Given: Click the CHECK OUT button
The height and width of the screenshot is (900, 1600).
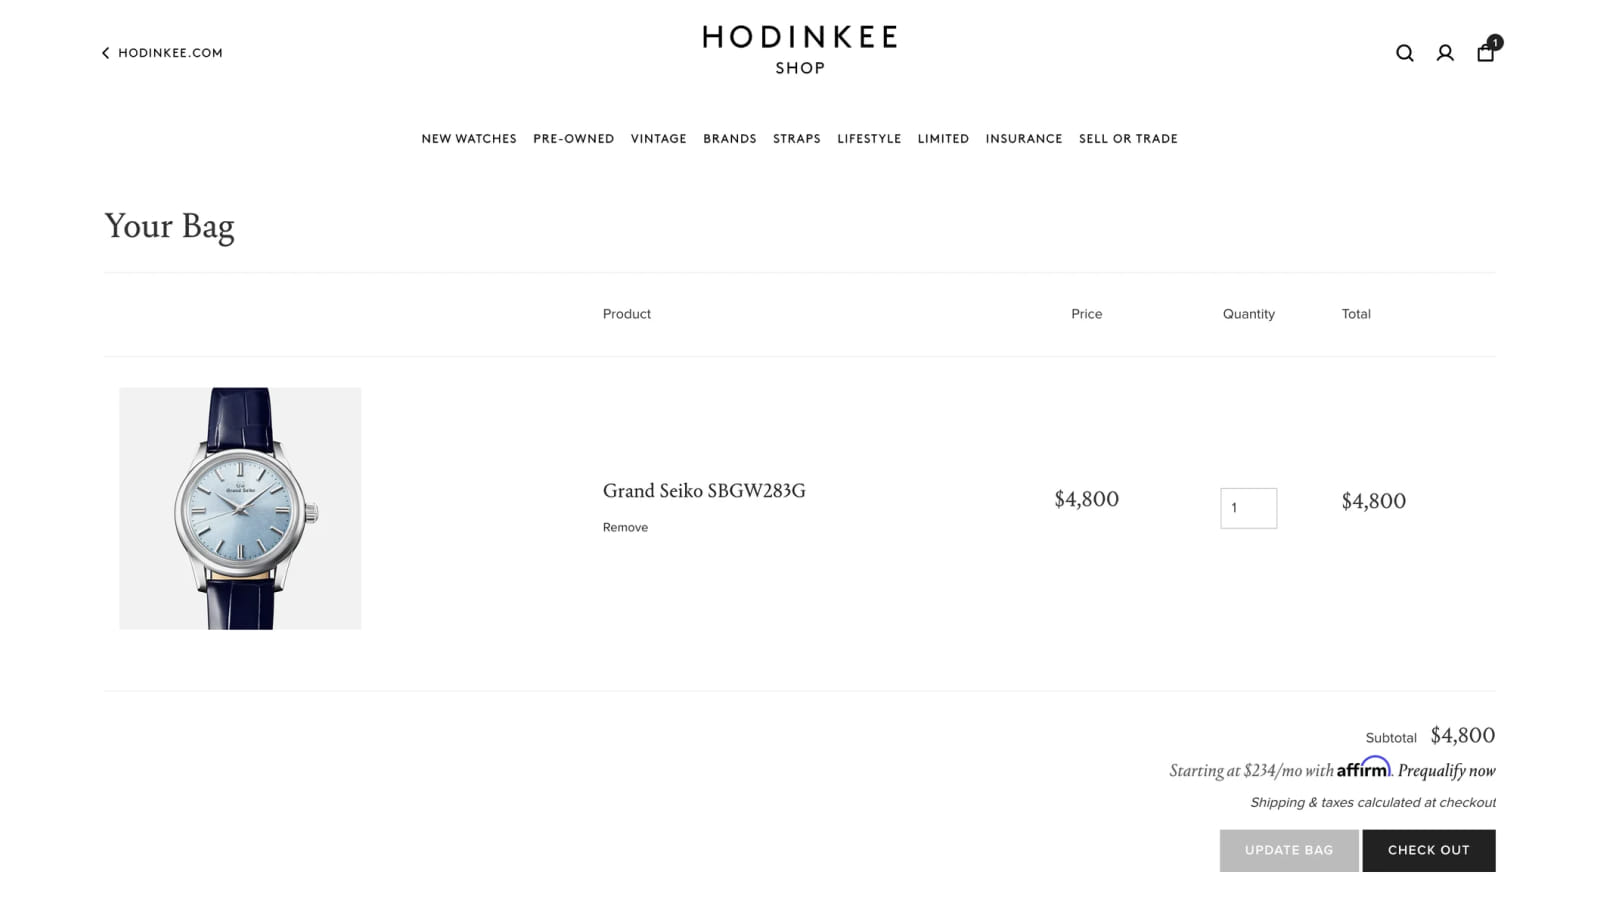Looking at the screenshot, I should tap(1428, 850).
